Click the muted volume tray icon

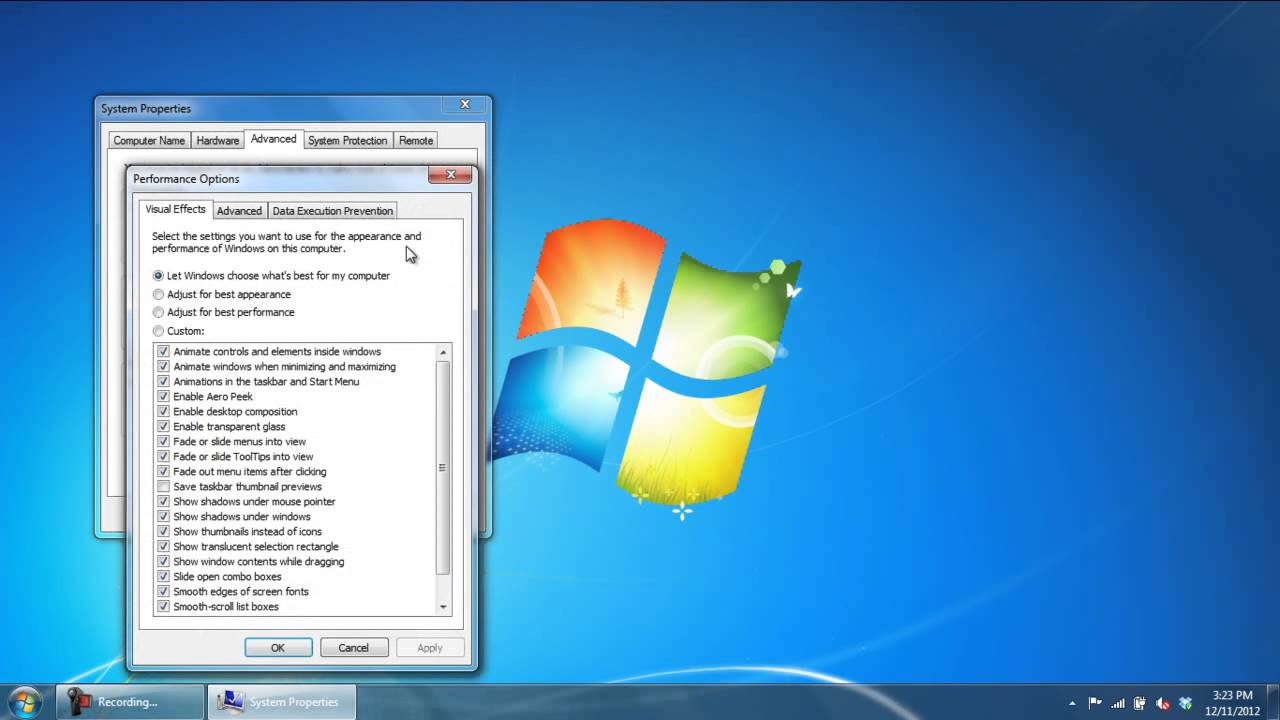coord(1163,703)
